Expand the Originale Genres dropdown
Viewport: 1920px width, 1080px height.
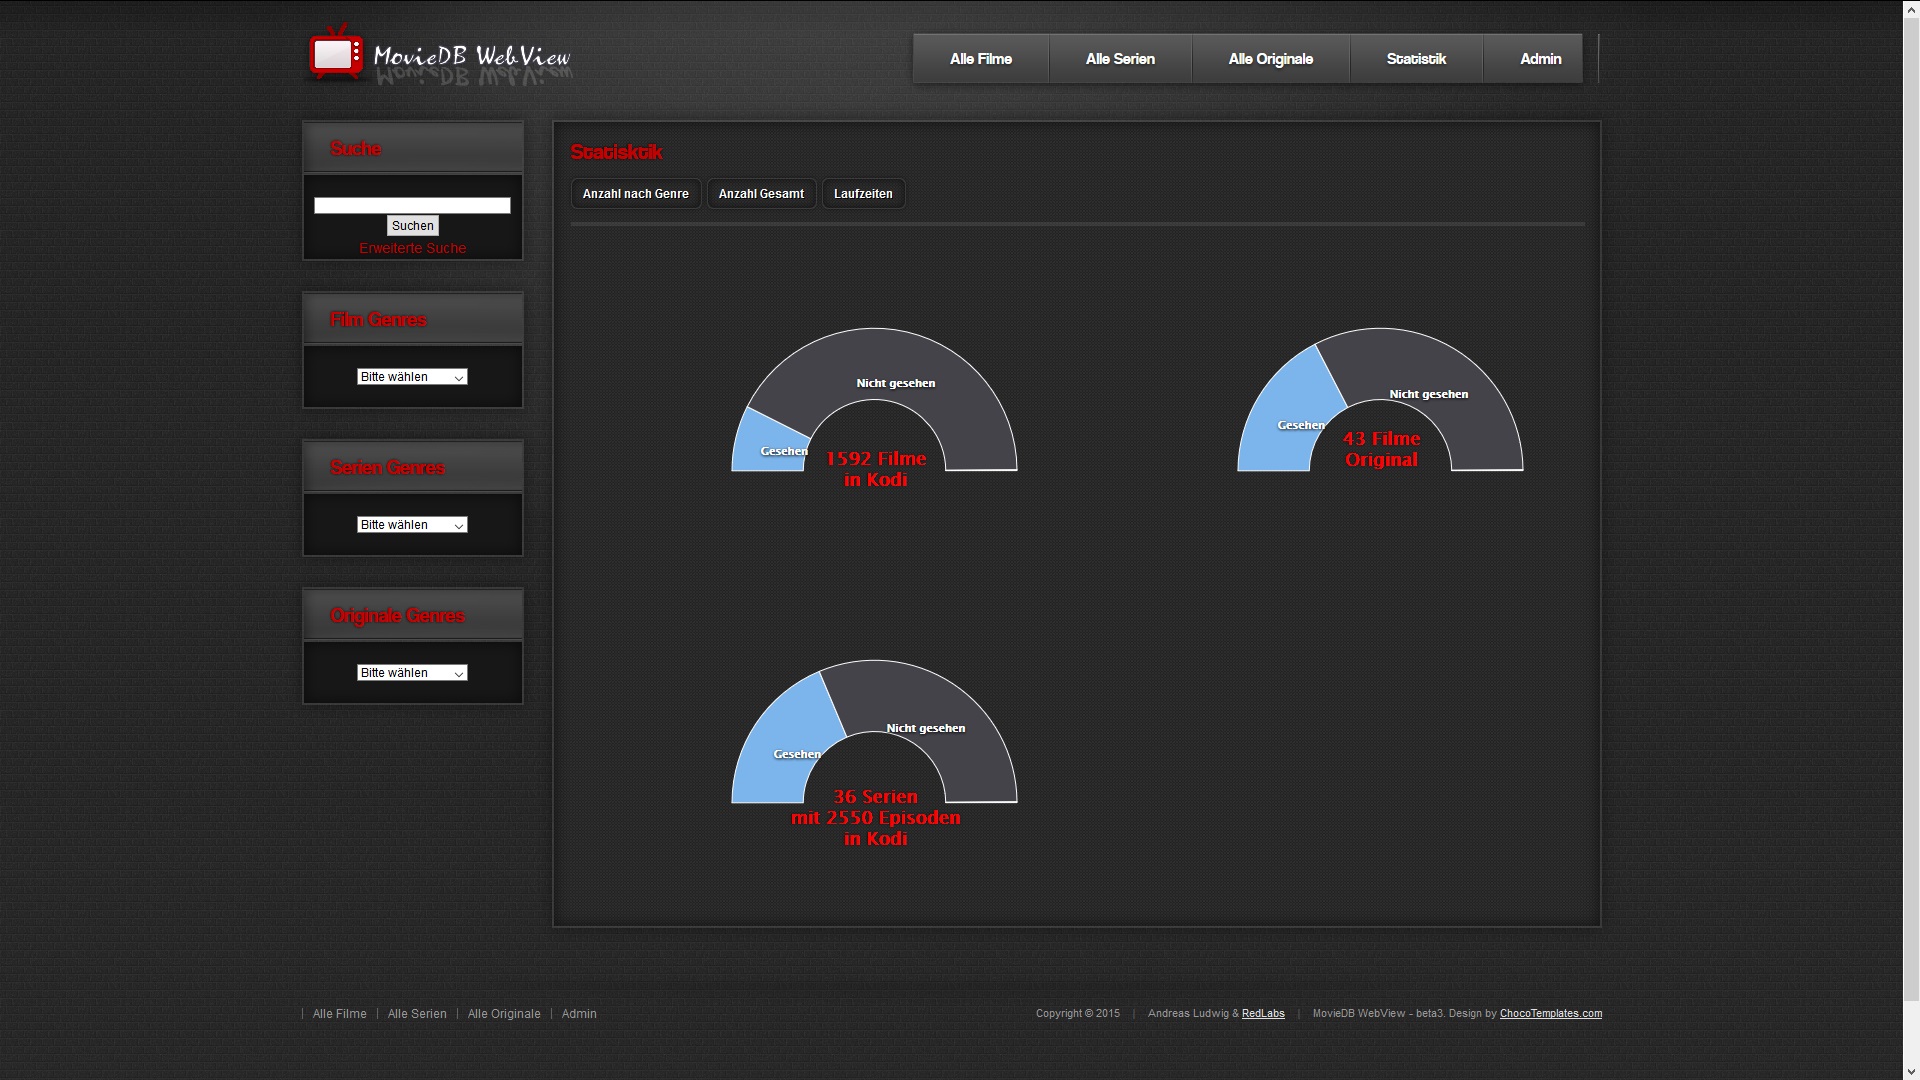pyautogui.click(x=412, y=673)
